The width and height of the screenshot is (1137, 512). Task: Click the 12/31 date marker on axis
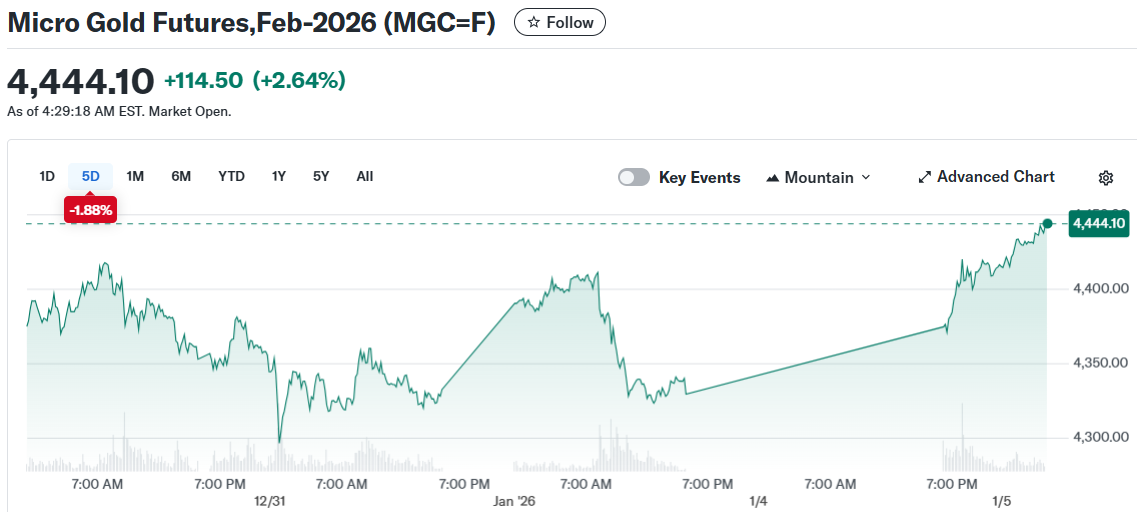(270, 500)
